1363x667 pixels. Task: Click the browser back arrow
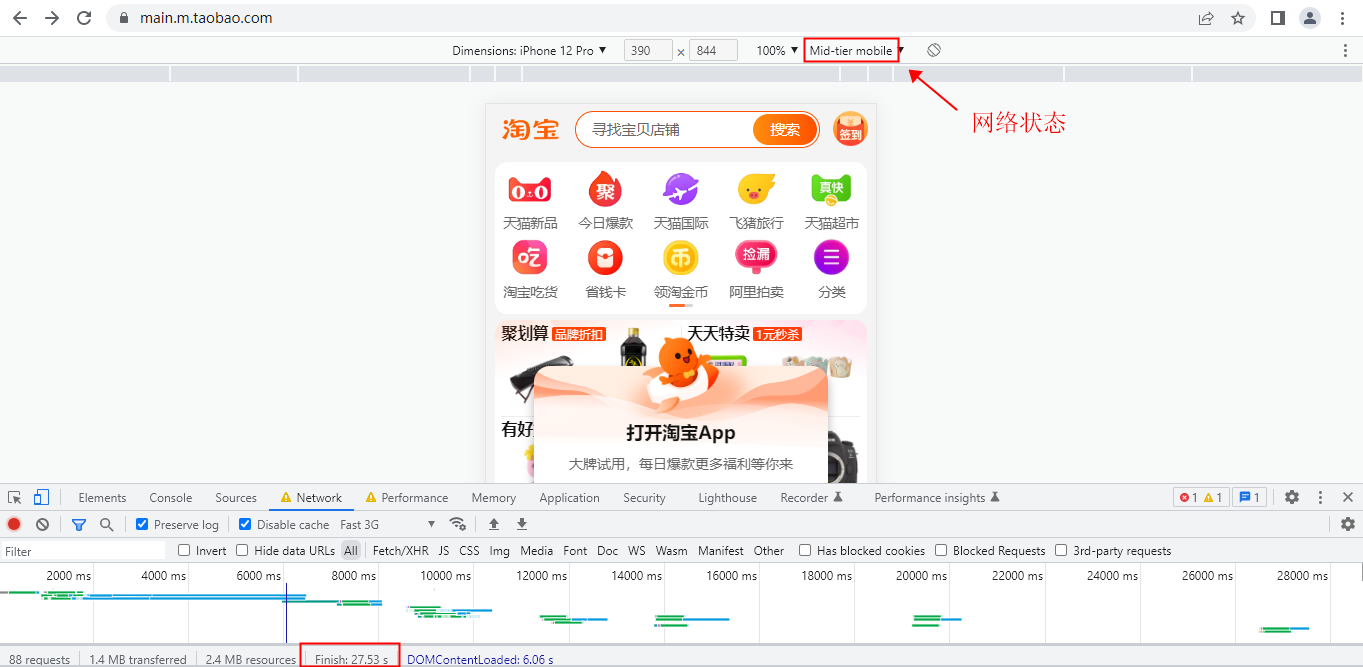20,18
